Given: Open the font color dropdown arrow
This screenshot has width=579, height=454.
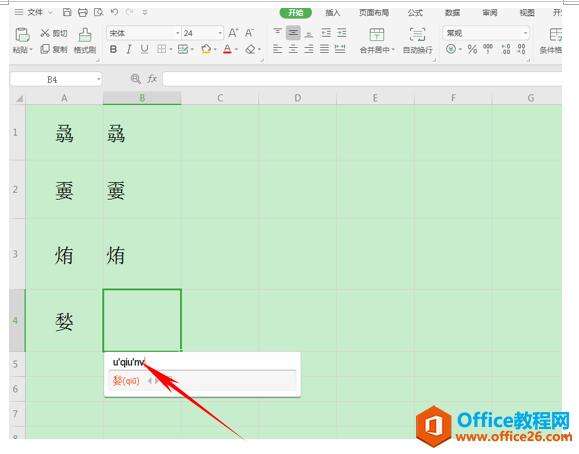Looking at the screenshot, I should [x=236, y=50].
